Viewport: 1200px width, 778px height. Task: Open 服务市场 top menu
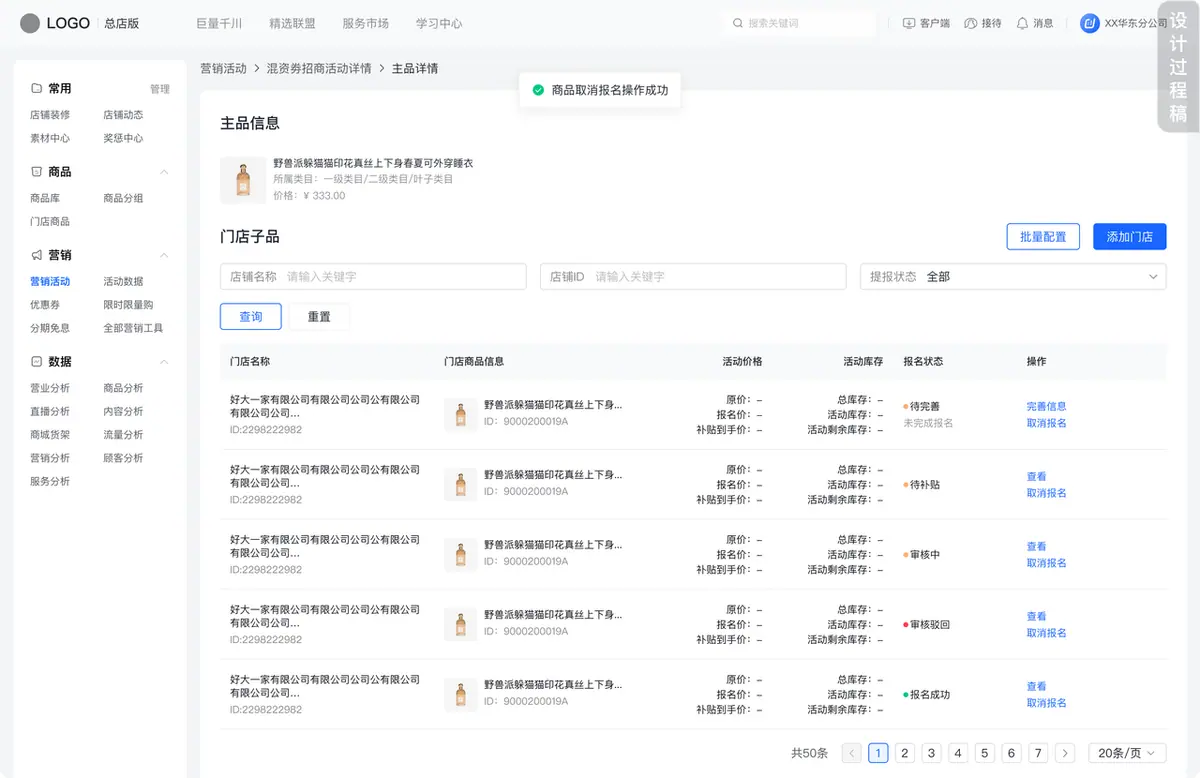click(x=365, y=23)
